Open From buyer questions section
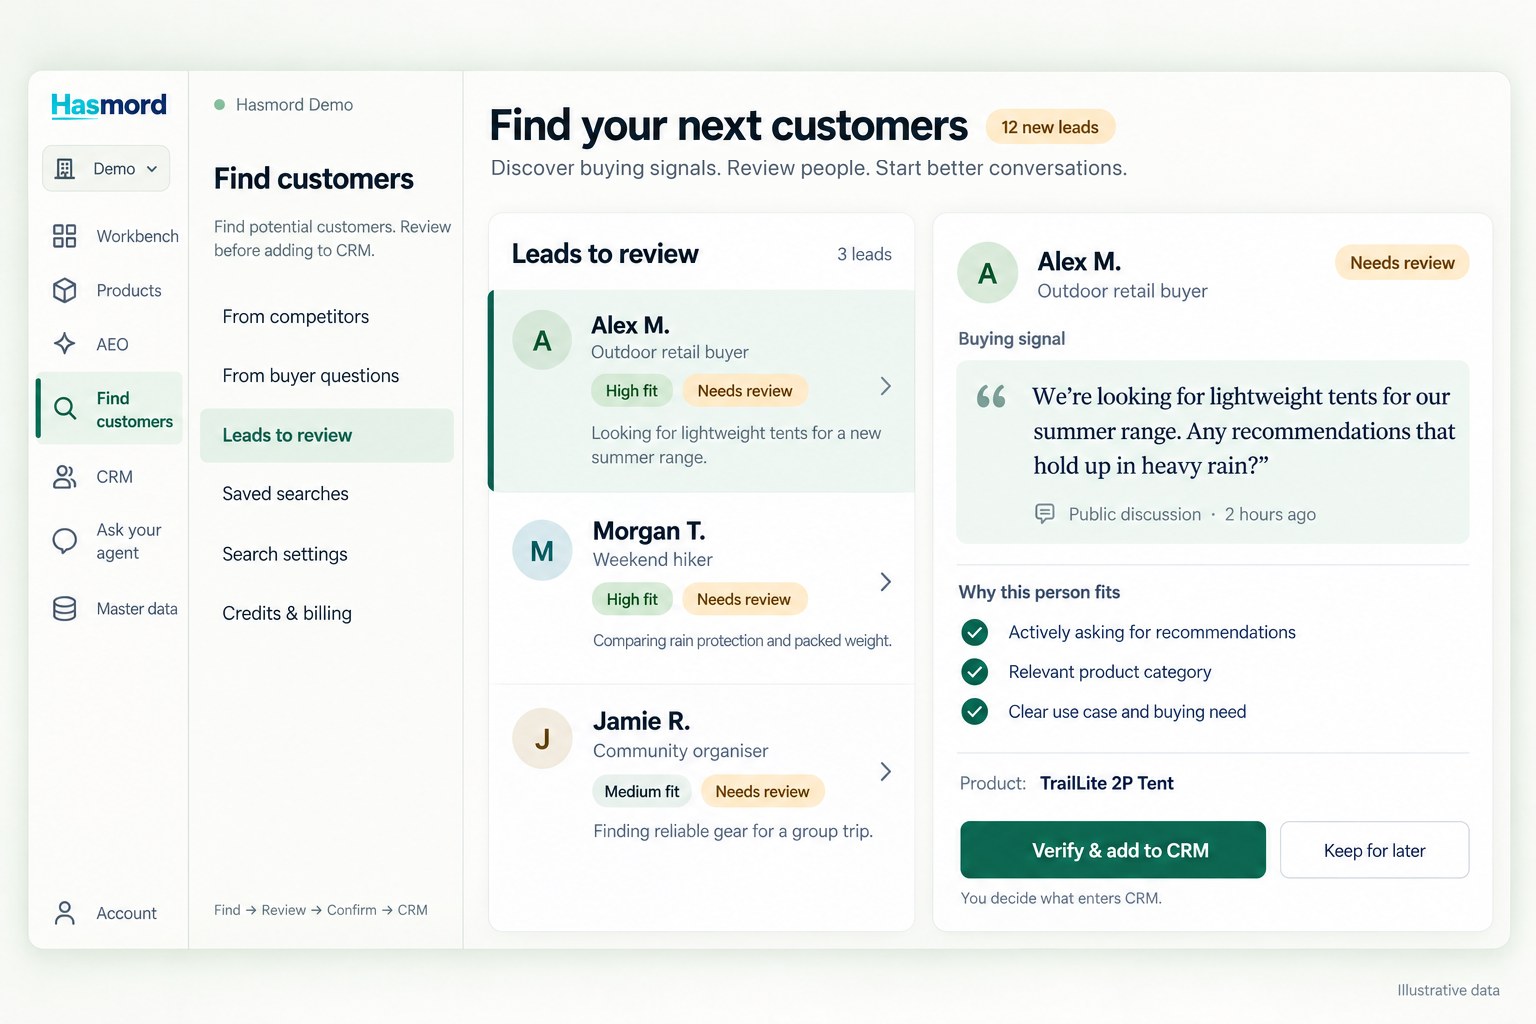This screenshot has width=1536, height=1024. 311,376
